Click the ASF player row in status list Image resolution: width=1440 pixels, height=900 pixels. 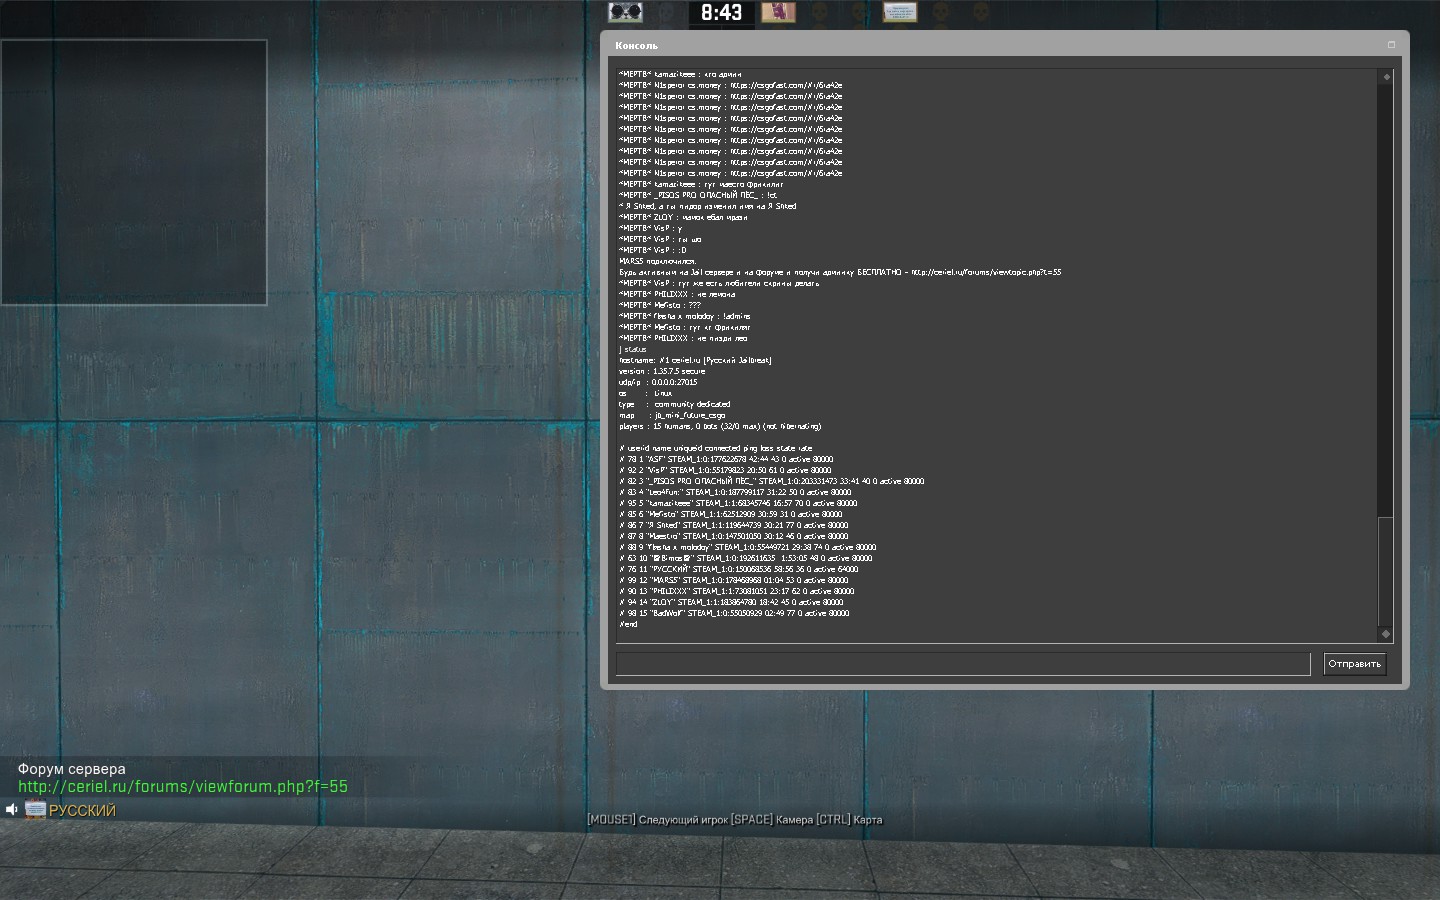point(726,459)
